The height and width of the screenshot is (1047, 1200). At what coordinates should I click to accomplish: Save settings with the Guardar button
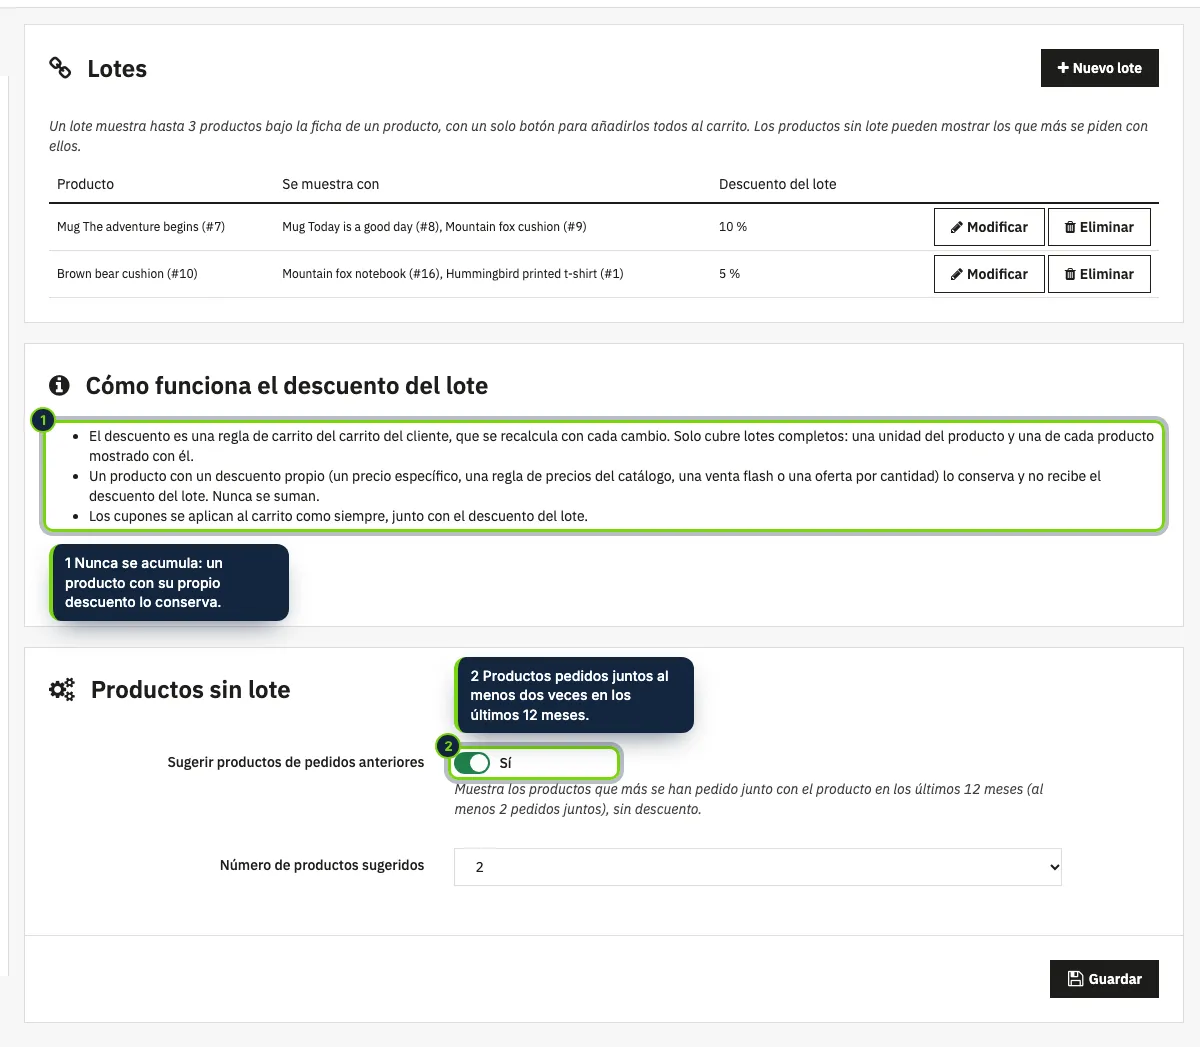[x=1104, y=979]
